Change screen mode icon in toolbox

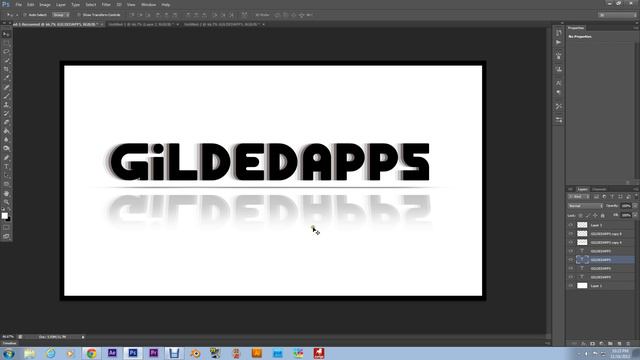(6, 236)
